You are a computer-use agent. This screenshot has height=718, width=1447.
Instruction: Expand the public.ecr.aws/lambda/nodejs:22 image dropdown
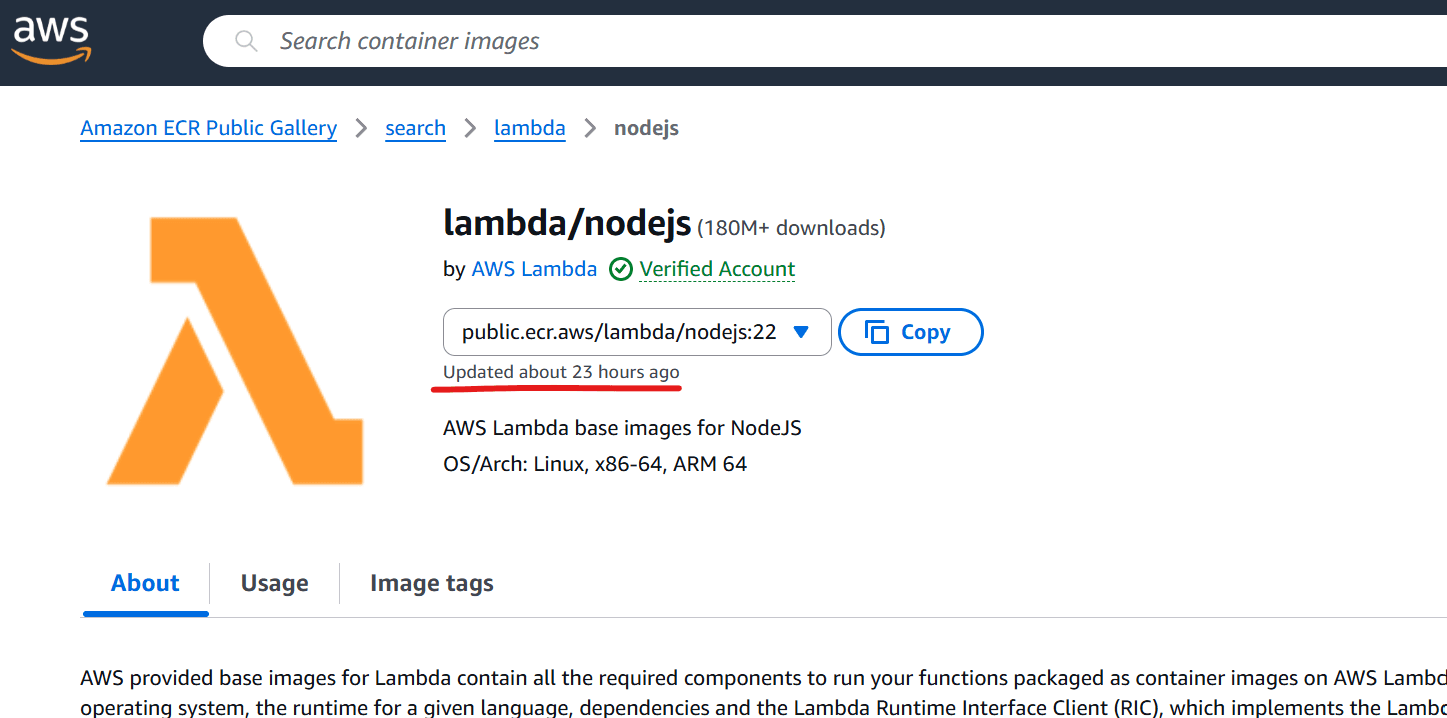[637, 332]
